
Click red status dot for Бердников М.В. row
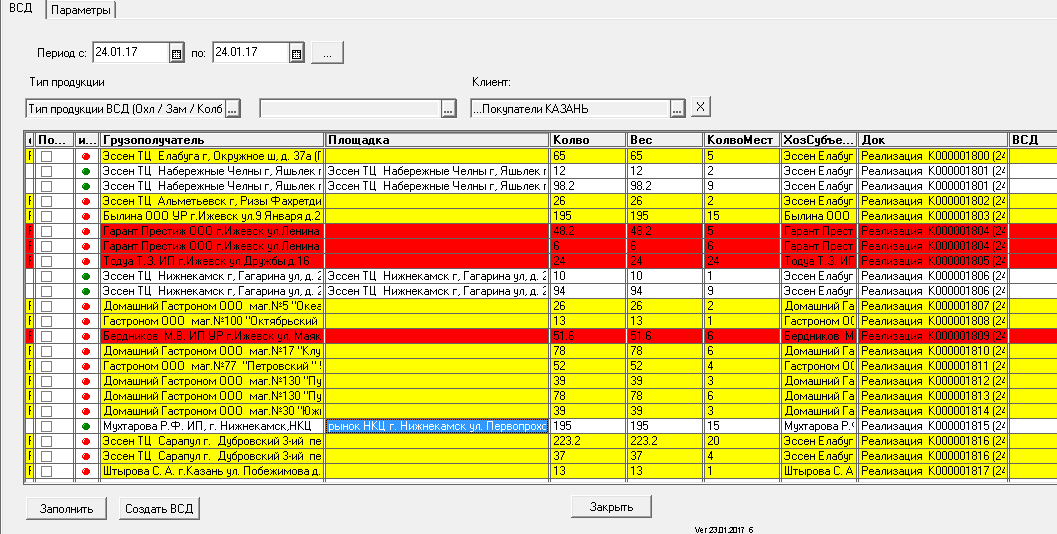pyautogui.click(x=85, y=336)
